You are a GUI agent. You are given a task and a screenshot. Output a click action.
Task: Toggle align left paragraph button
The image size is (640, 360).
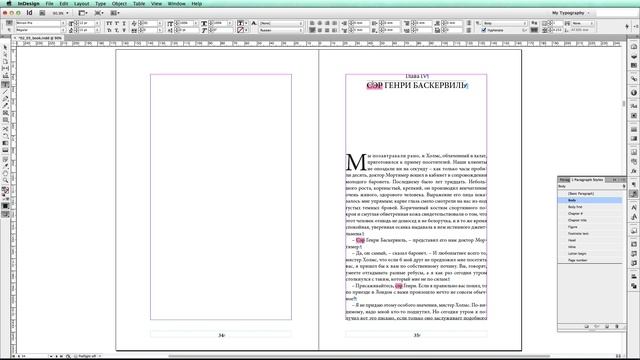tap(312, 24)
